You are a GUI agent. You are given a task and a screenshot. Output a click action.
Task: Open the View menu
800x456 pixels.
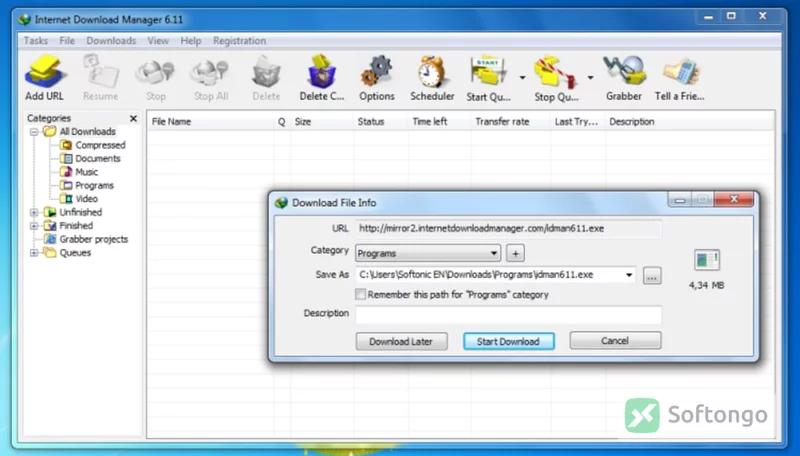point(158,41)
